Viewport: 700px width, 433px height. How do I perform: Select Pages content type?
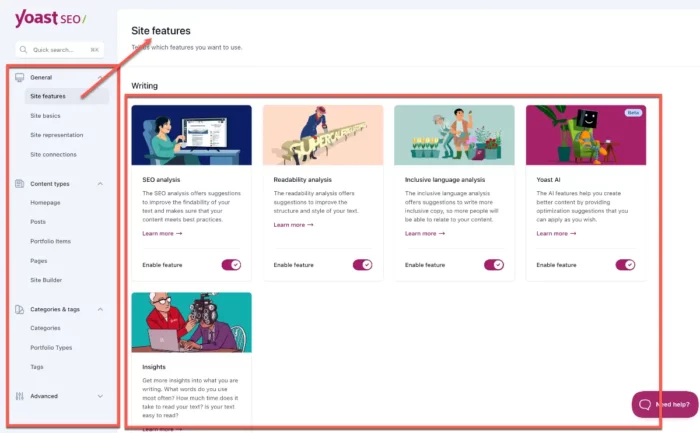coord(38,261)
